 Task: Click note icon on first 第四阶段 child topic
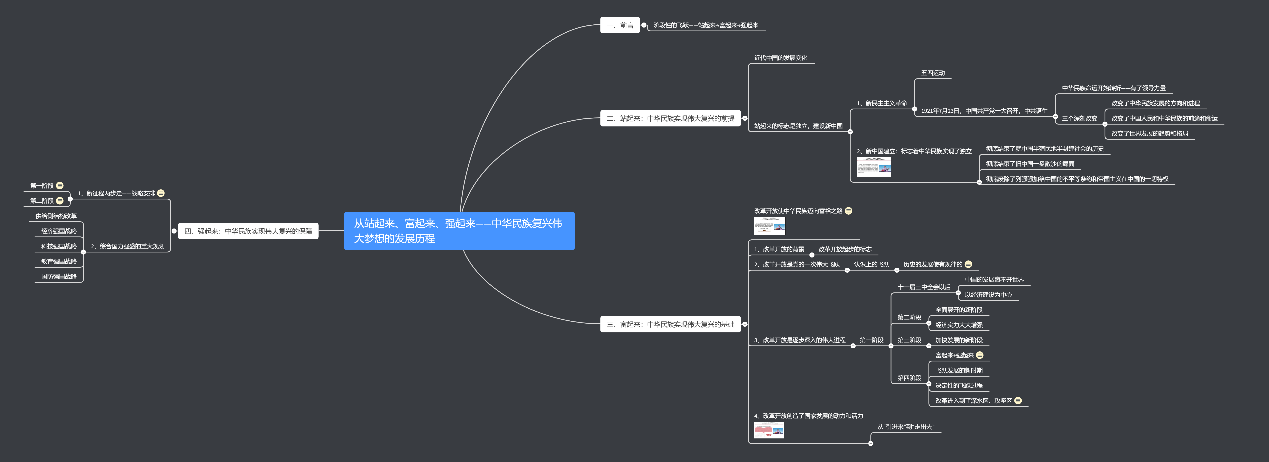tap(979, 356)
